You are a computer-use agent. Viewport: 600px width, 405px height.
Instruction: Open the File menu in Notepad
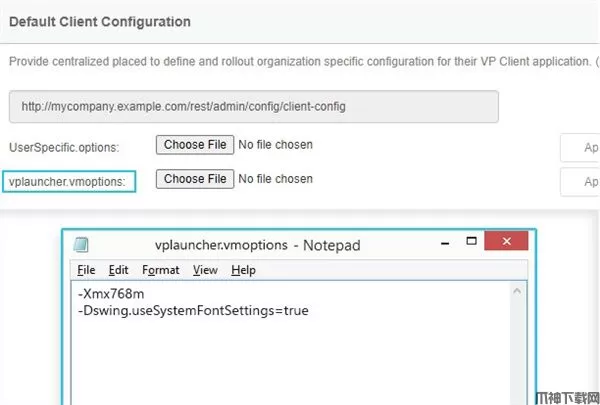pyautogui.click(x=86, y=270)
